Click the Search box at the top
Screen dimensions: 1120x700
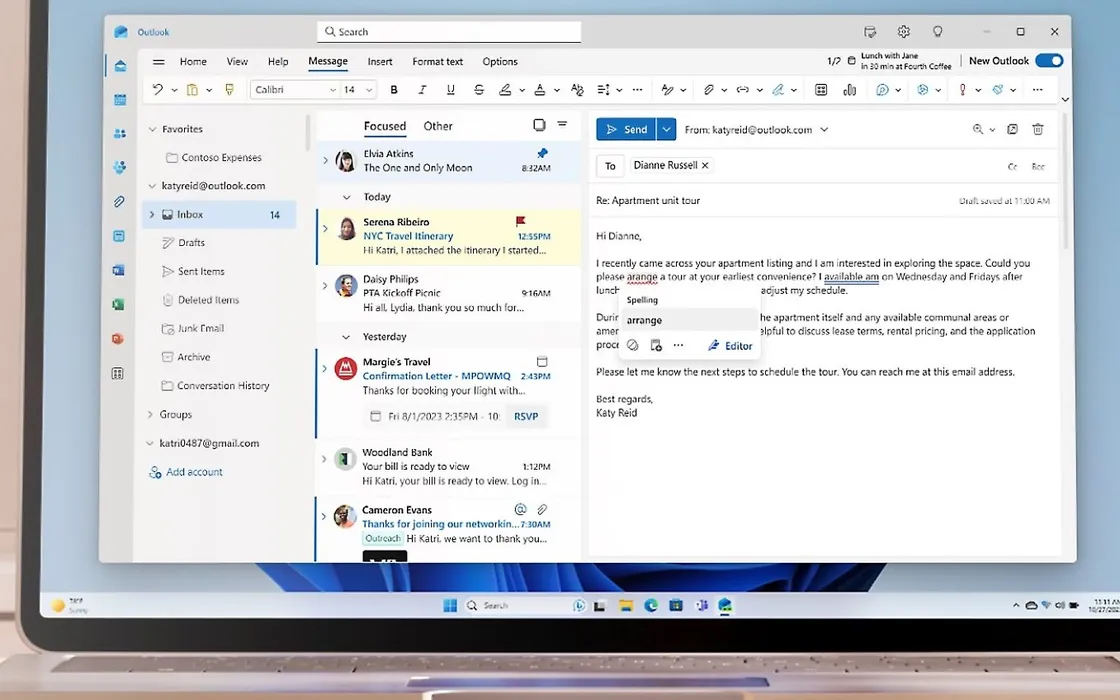point(449,31)
